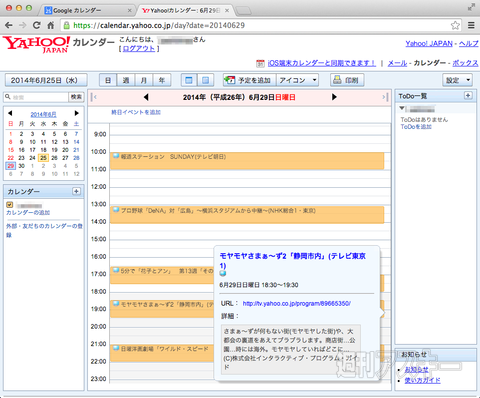
Task: Open プロ野球 DeNA 対 広島 event
Action: coord(247,215)
